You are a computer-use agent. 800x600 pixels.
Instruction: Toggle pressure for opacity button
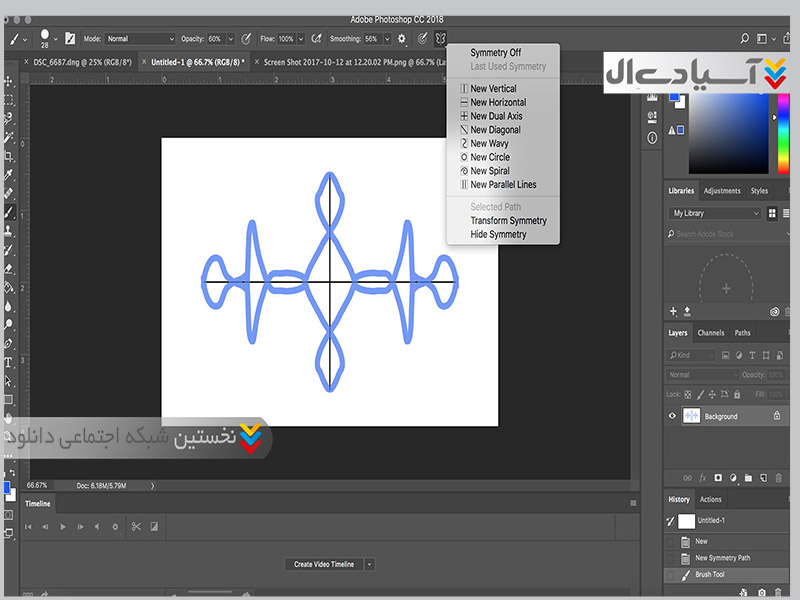pos(246,38)
